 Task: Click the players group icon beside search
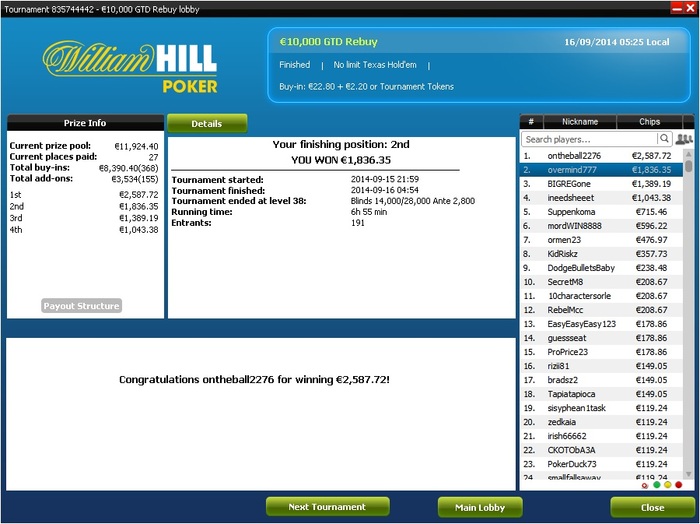click(683, 139)
